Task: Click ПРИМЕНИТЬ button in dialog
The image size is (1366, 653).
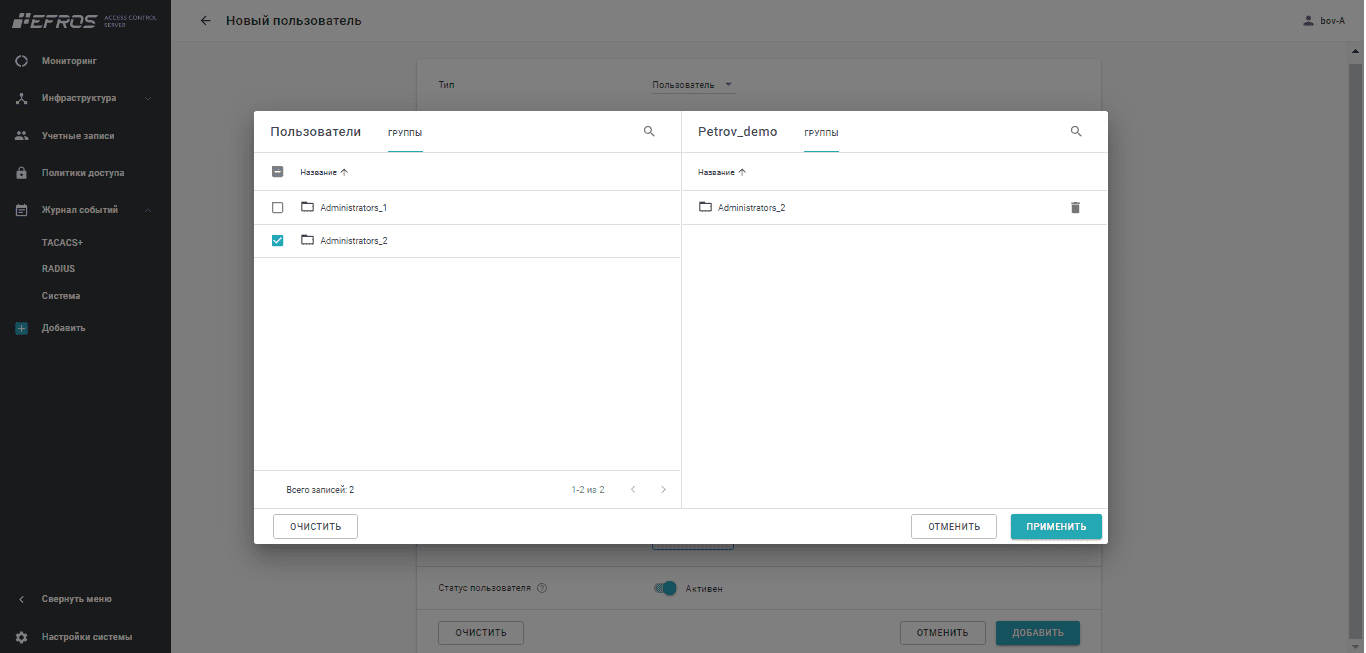Action: [x=1056, y=526]
